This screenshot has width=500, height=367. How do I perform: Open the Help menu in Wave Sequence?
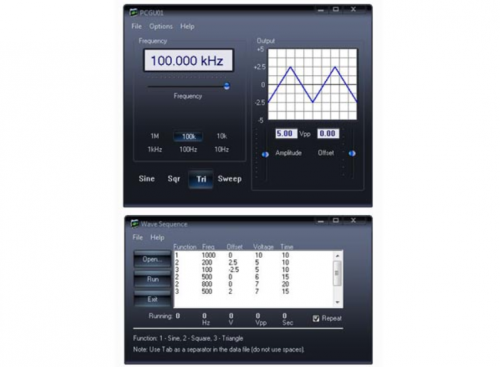[x=157, y=237]
